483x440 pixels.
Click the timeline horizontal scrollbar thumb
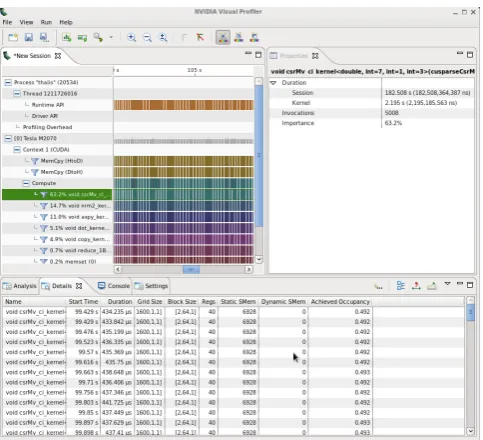[191, 269]
